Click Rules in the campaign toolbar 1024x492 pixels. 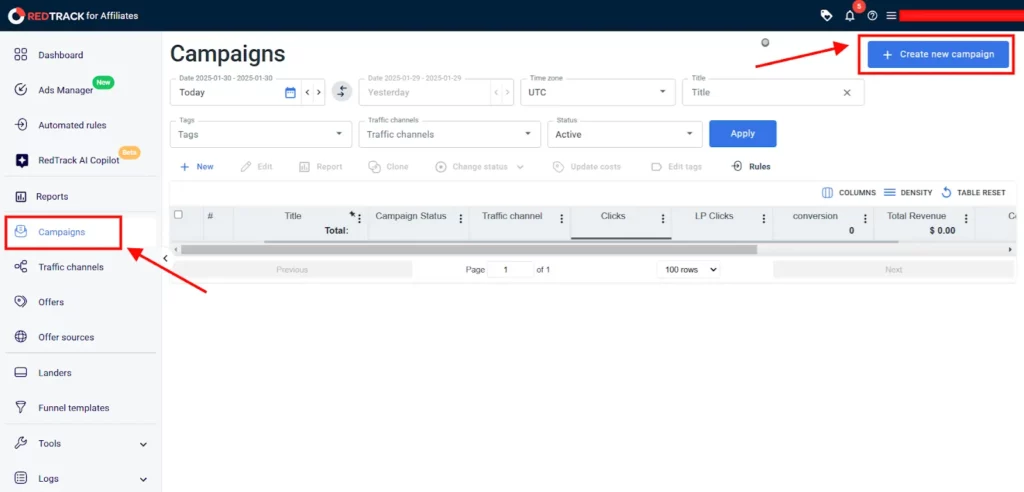point(752,167)
